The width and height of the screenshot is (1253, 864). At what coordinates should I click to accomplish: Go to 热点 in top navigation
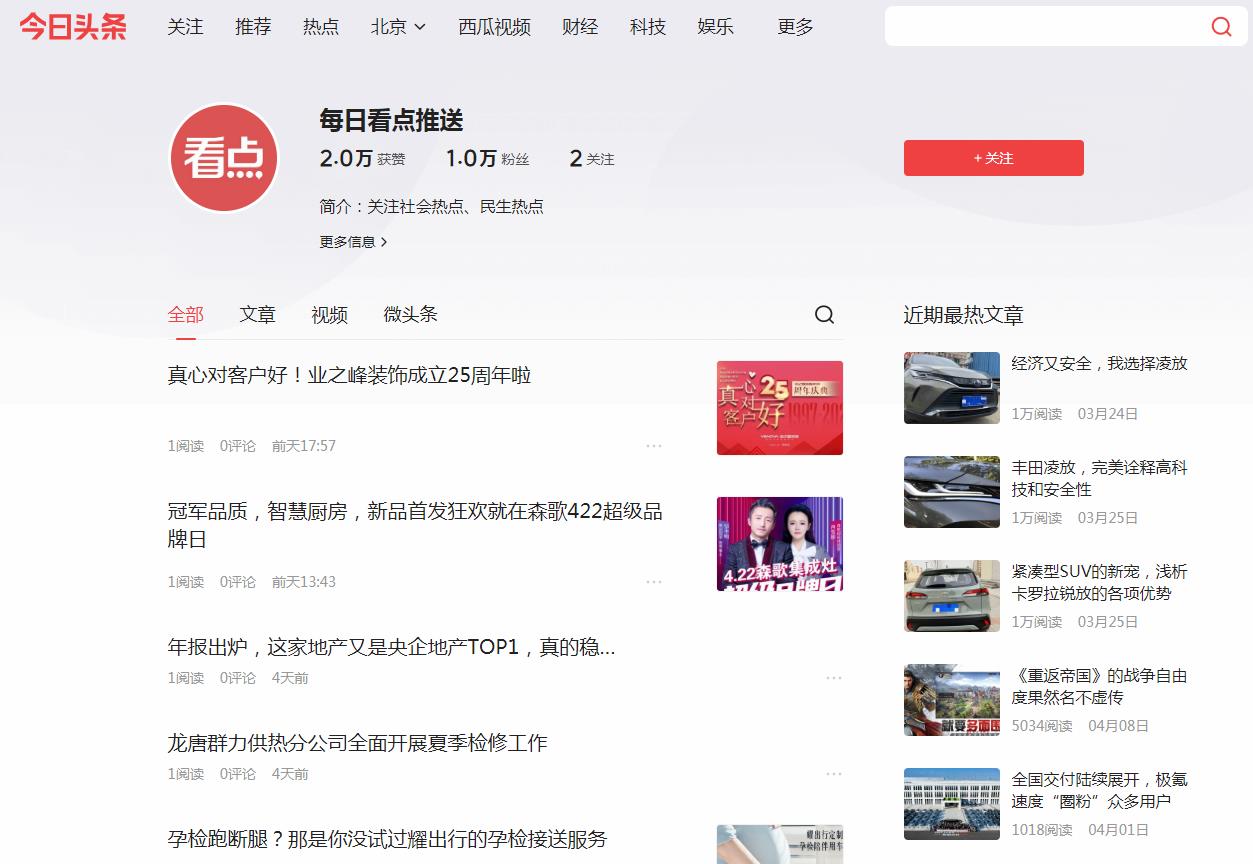321,27
